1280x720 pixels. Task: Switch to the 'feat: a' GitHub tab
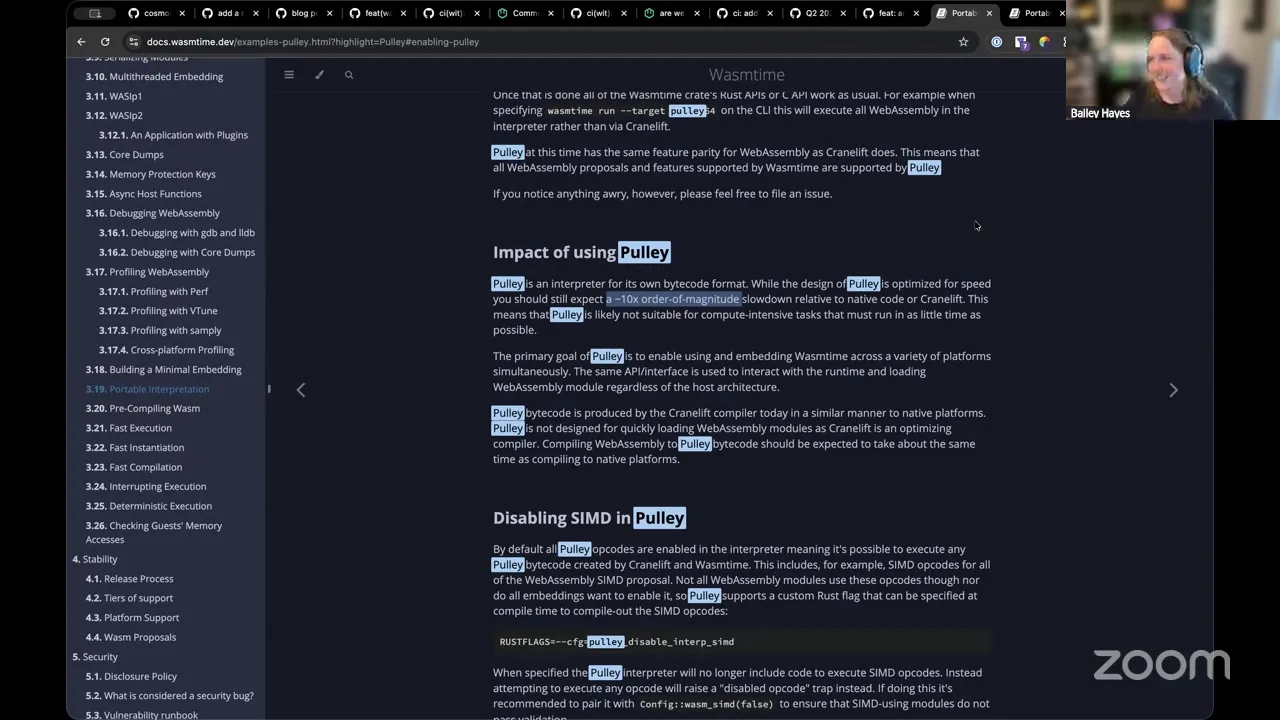pyautogui.click(x=892, y=13)
